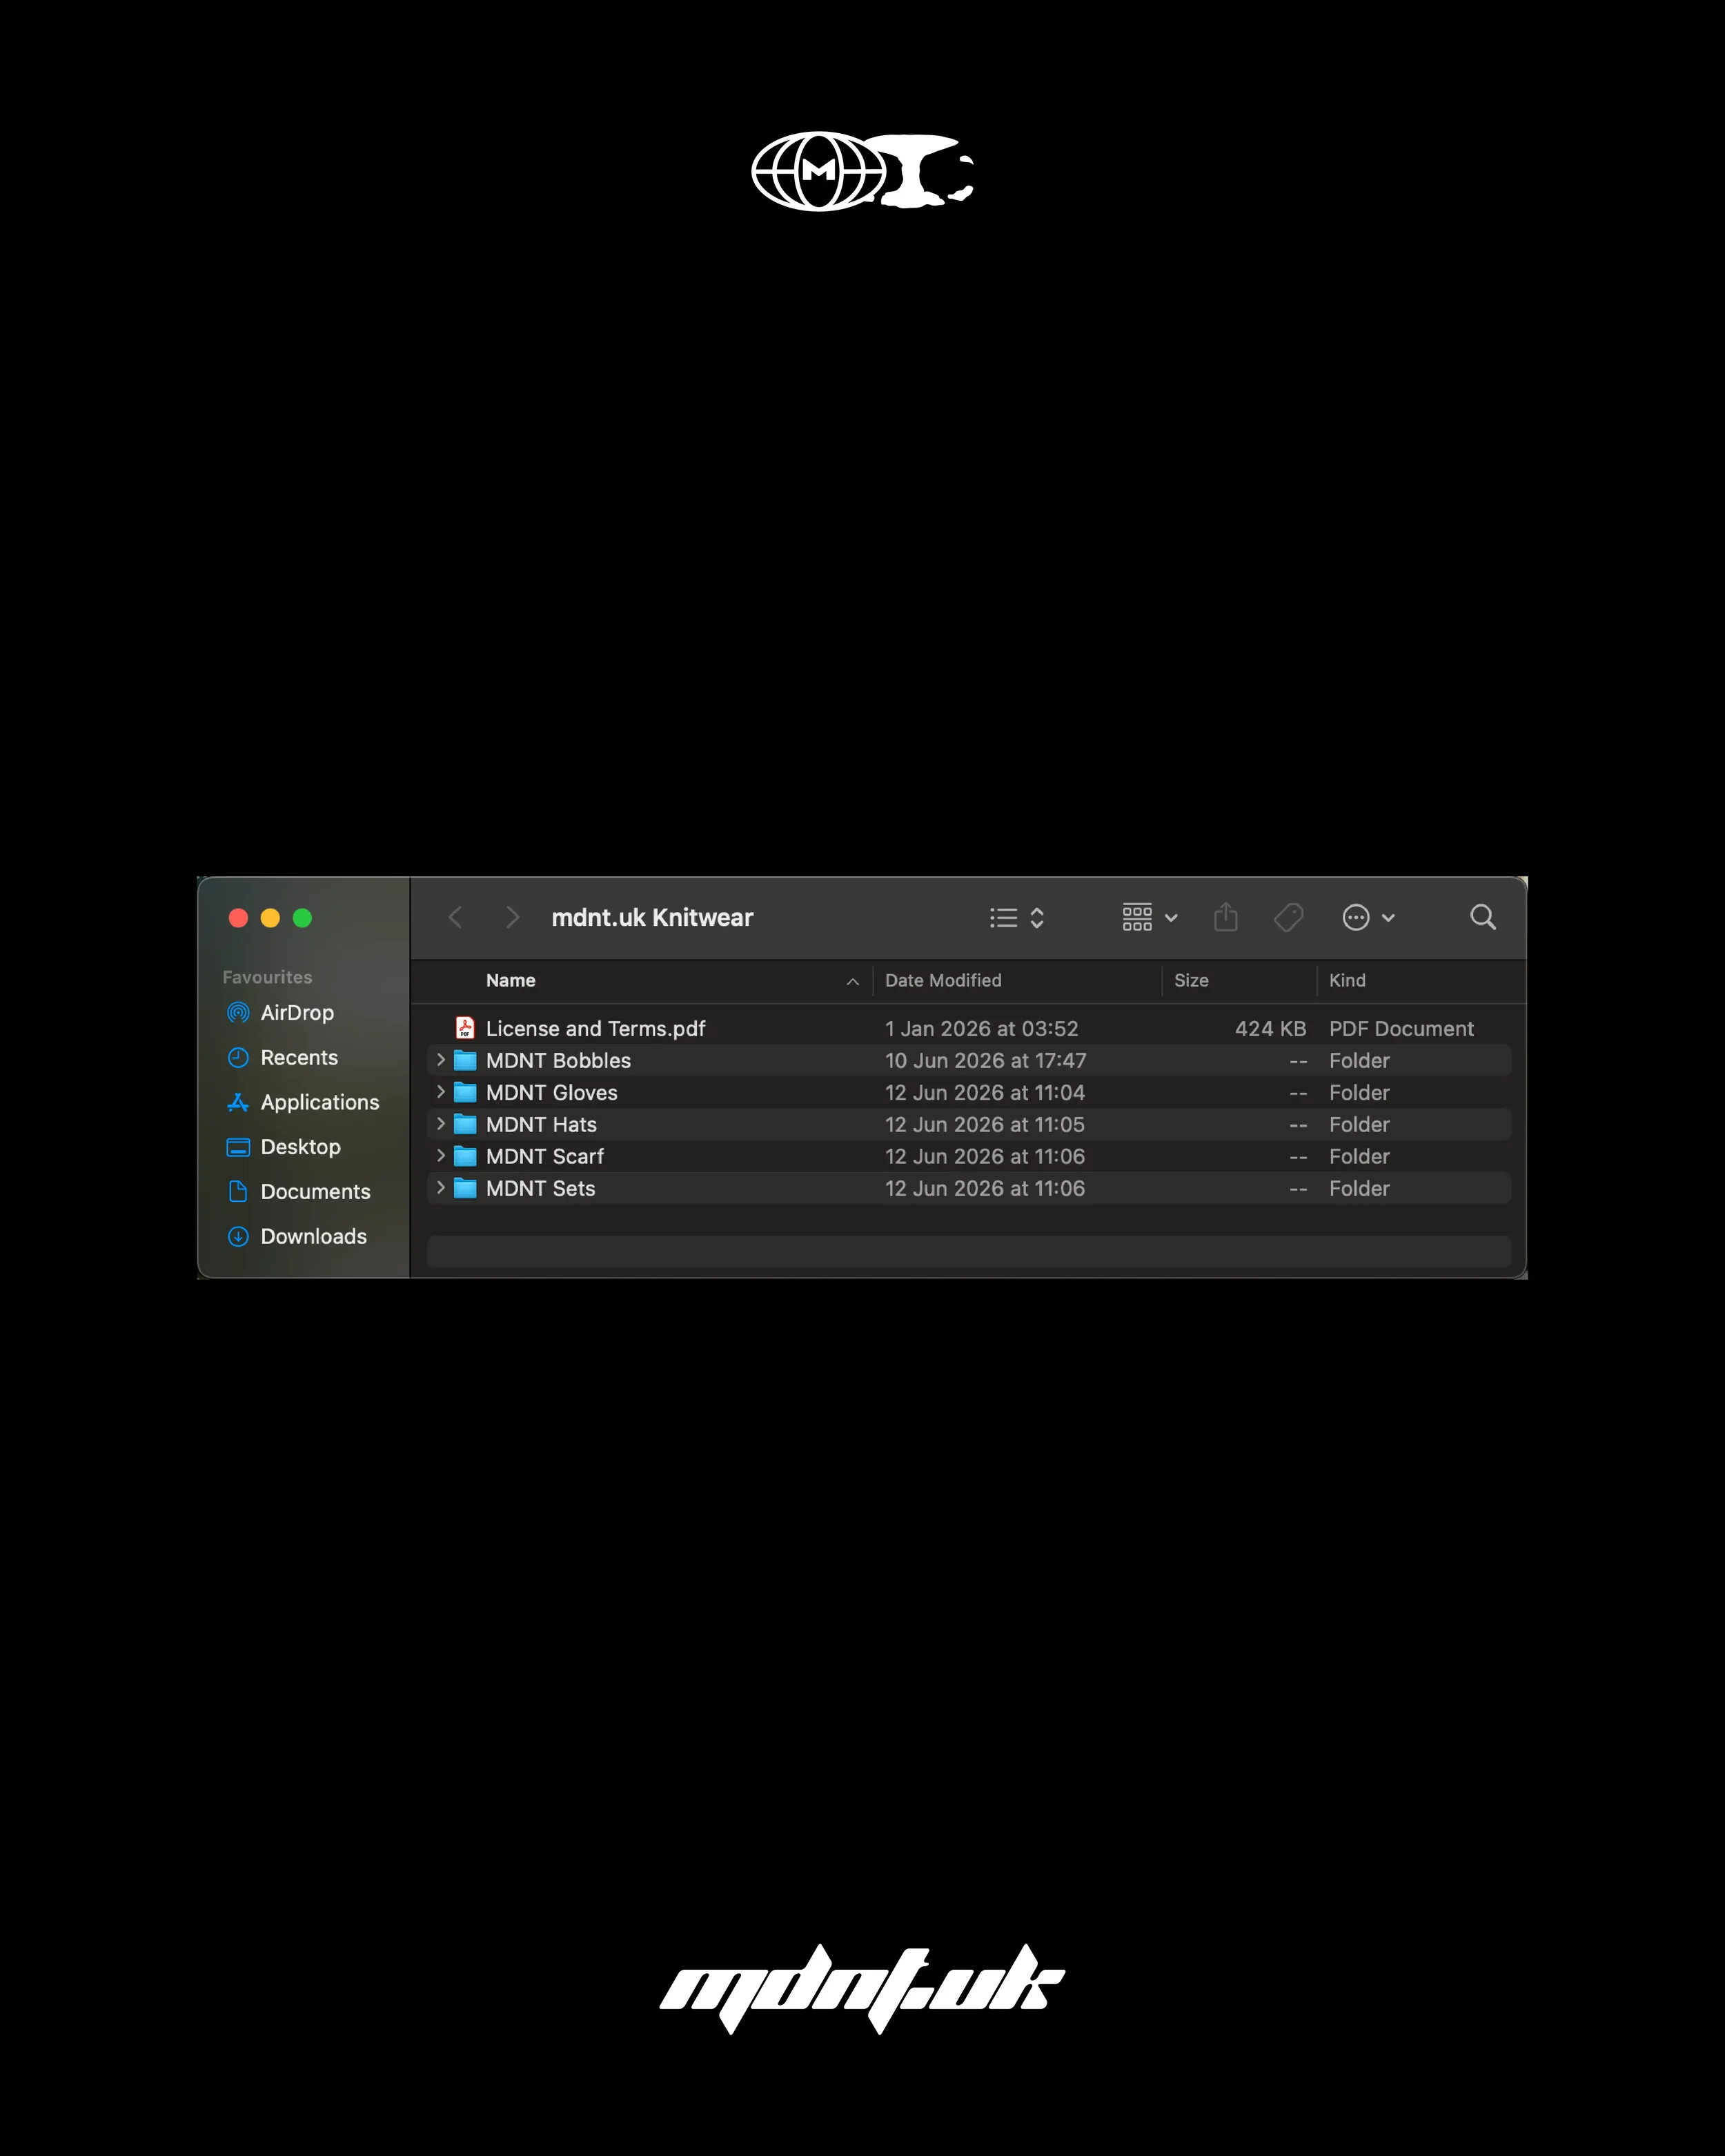1725x2156 pixels.
Task: Click the License and Terms PDF icon
Action: (465, 1028)
